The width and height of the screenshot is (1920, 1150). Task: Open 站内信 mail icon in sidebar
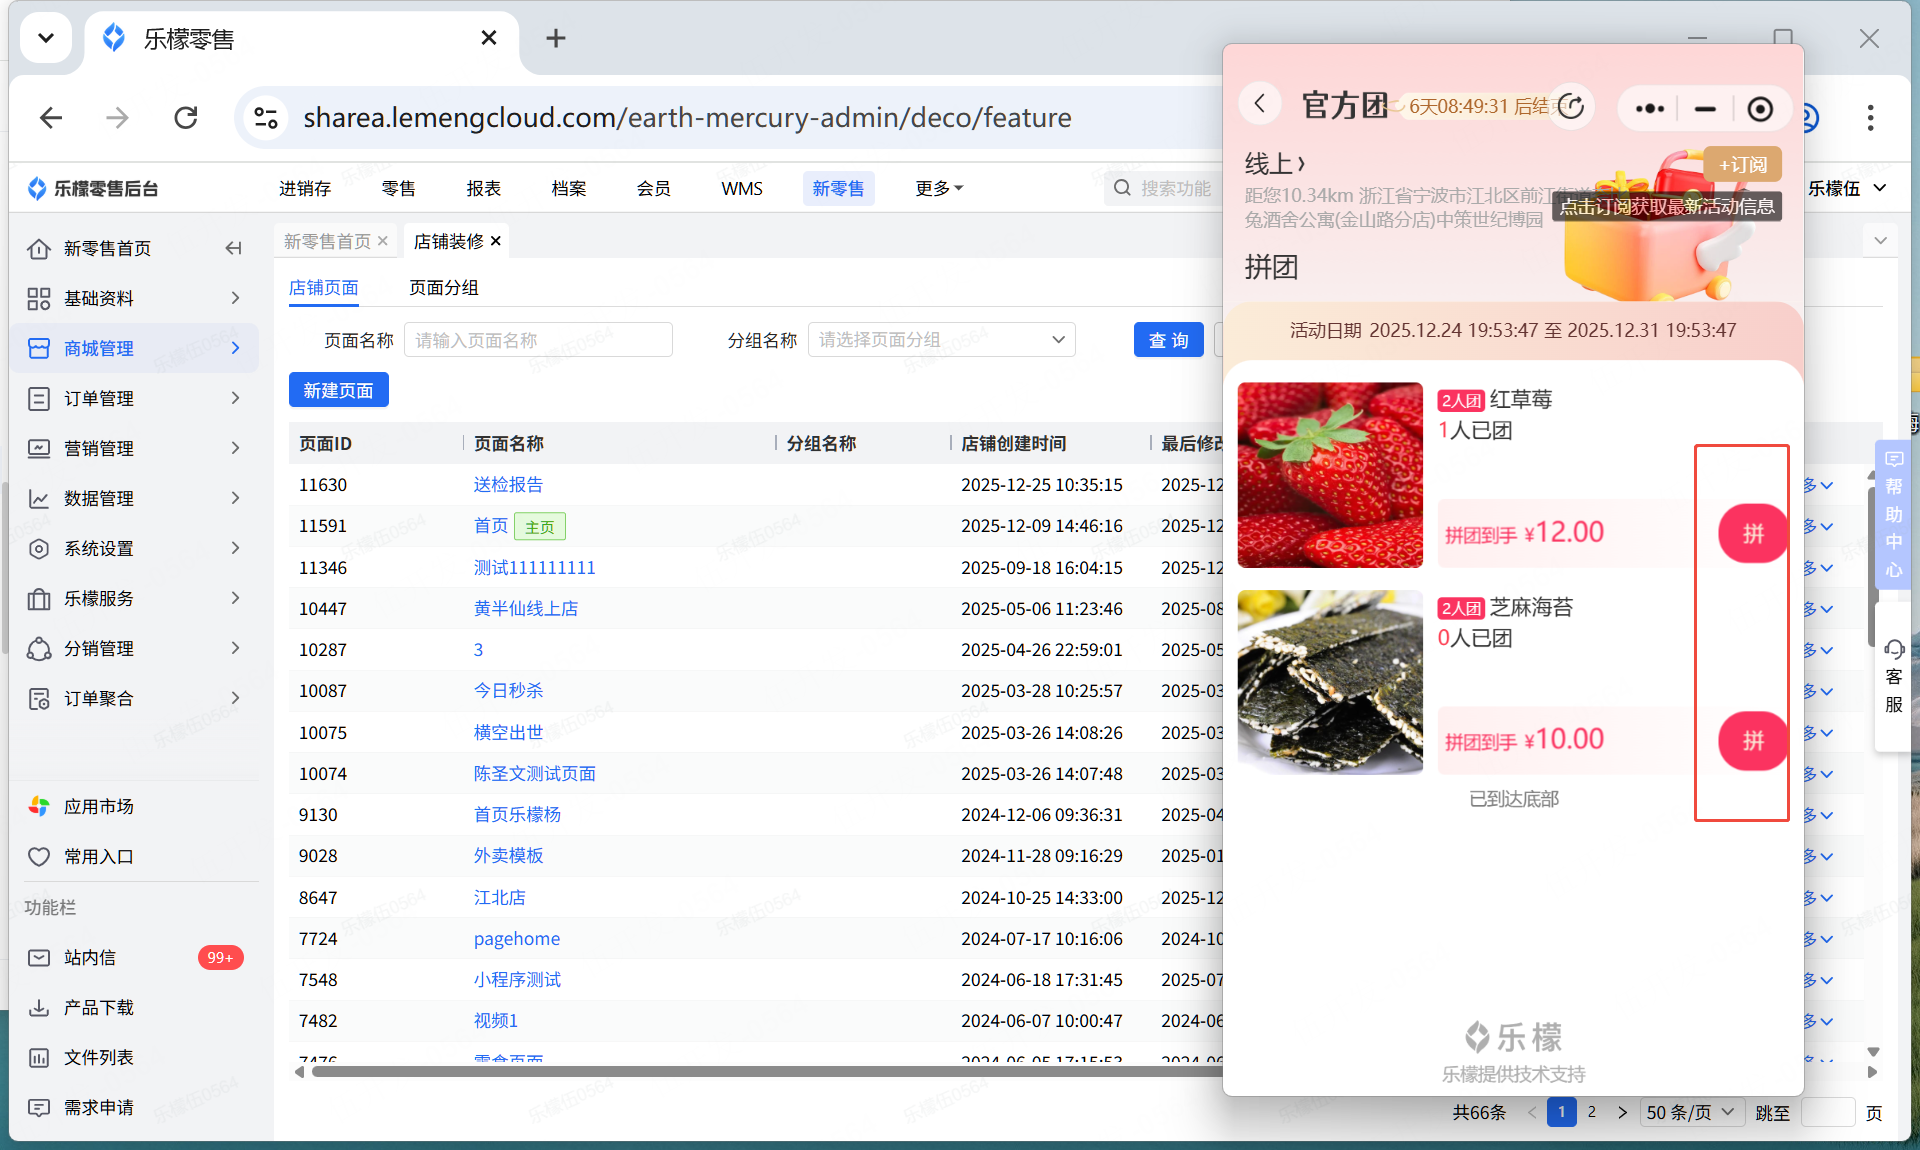coord(39,957)
